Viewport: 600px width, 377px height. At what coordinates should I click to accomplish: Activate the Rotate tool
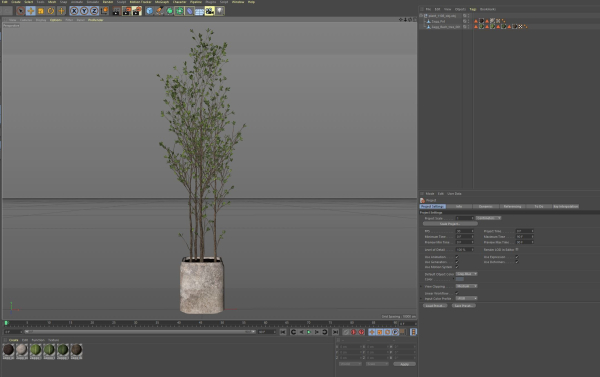tap(51, 11)
